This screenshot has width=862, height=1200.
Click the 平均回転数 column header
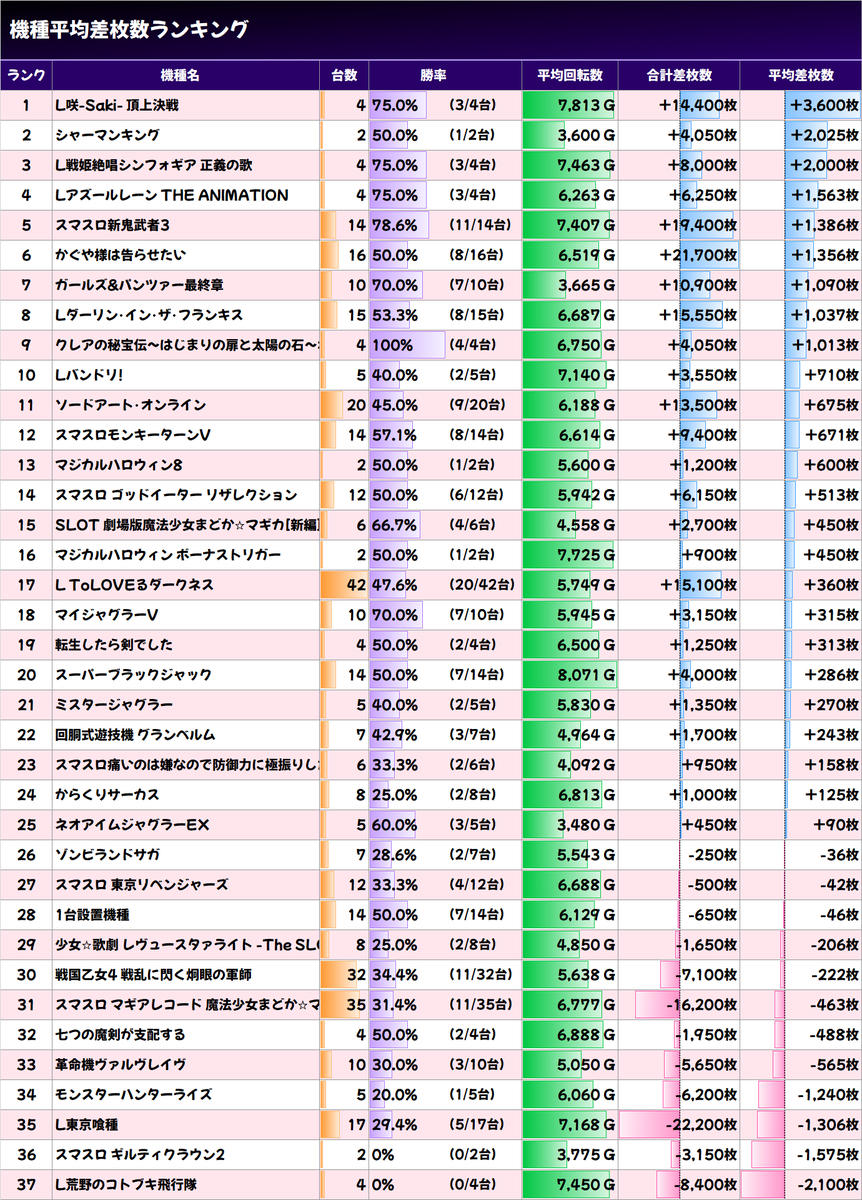[x=570, y=75]
